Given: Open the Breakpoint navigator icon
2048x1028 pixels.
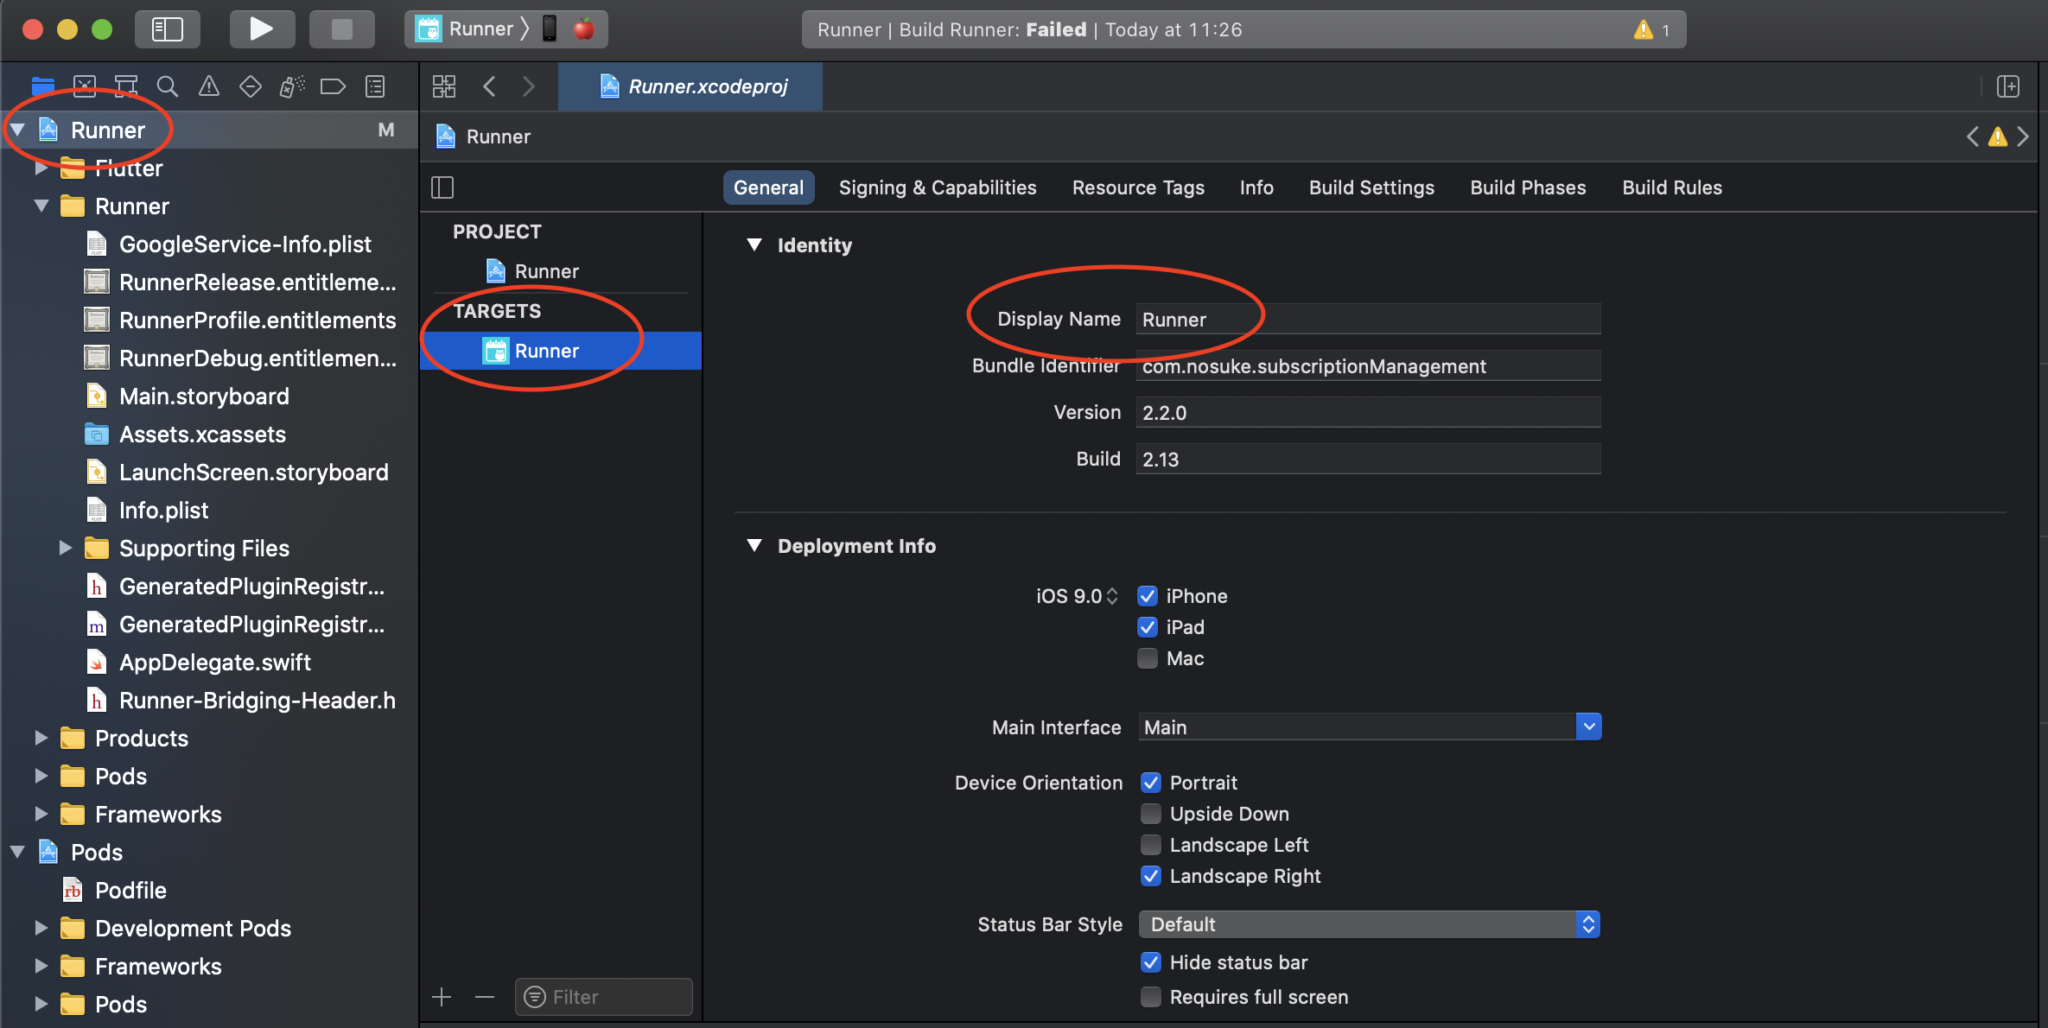Looking at the screenshot, I should point(333,87).
